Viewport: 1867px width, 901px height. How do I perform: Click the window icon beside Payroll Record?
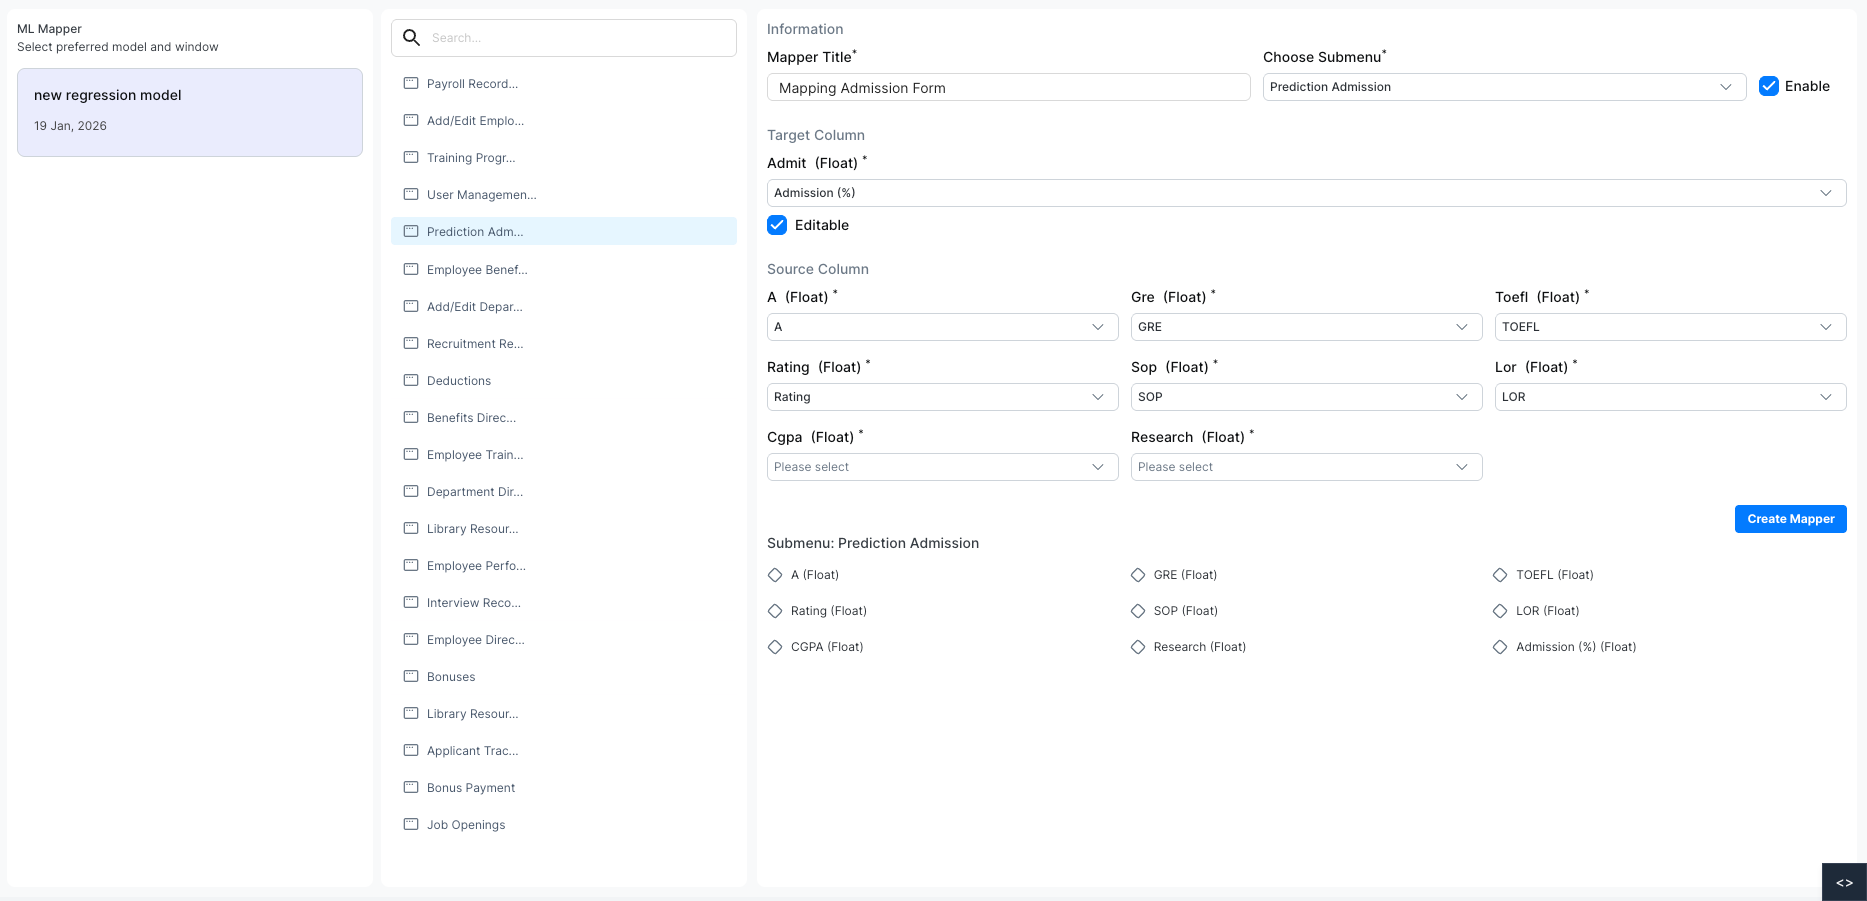[411, 83]
